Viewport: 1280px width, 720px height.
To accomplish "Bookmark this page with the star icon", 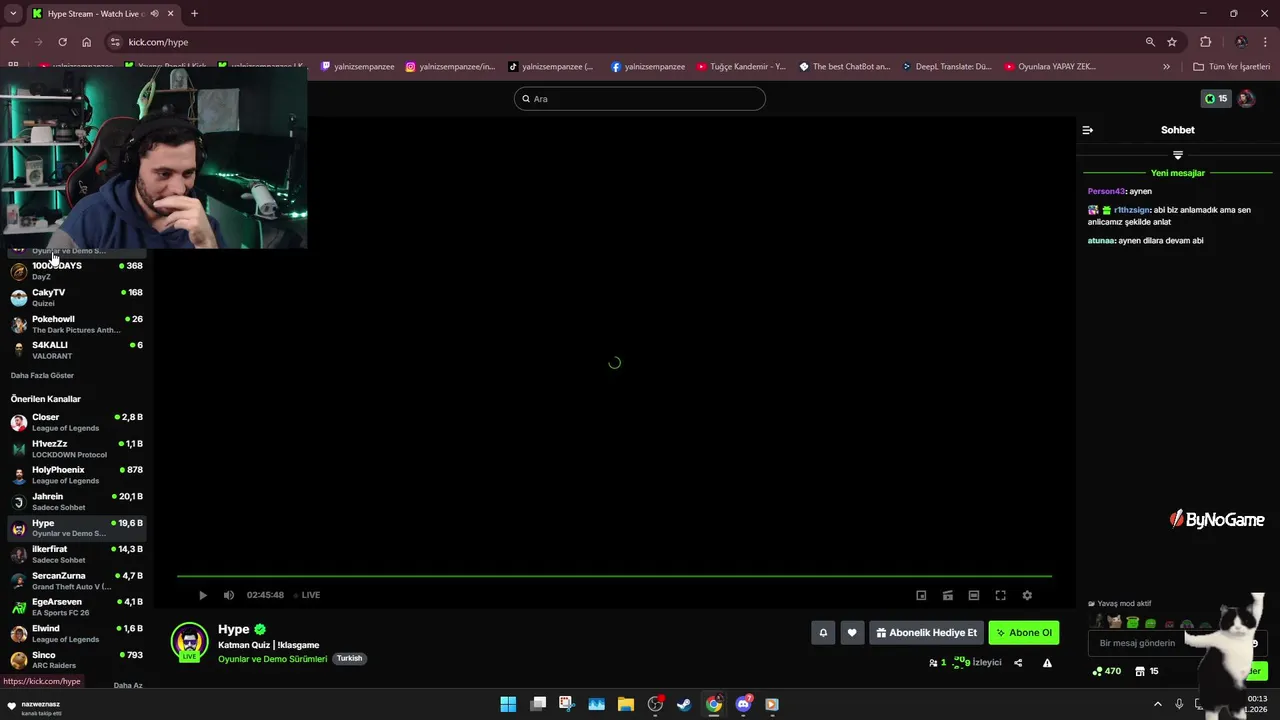I will (x=1172, y=42).
